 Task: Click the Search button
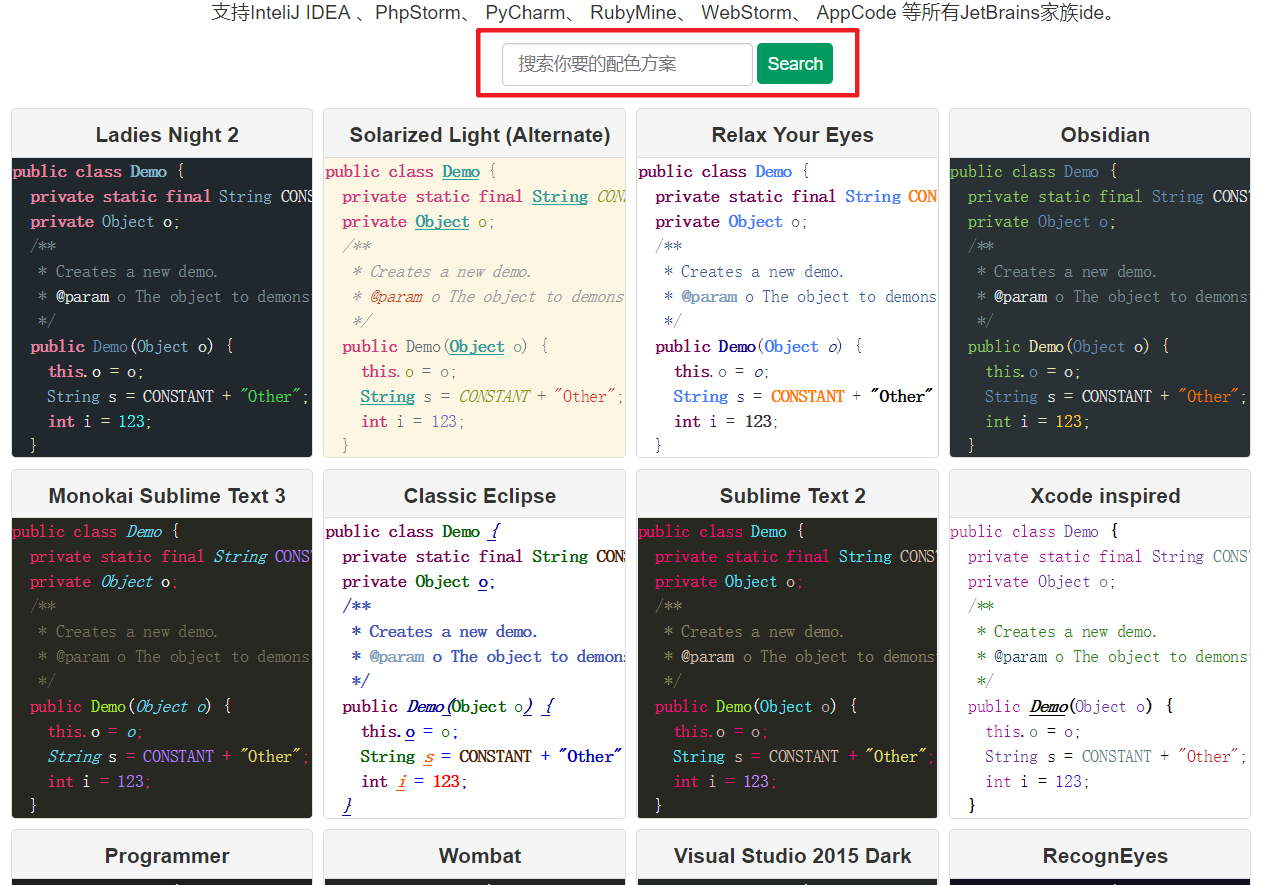(794, 63)
